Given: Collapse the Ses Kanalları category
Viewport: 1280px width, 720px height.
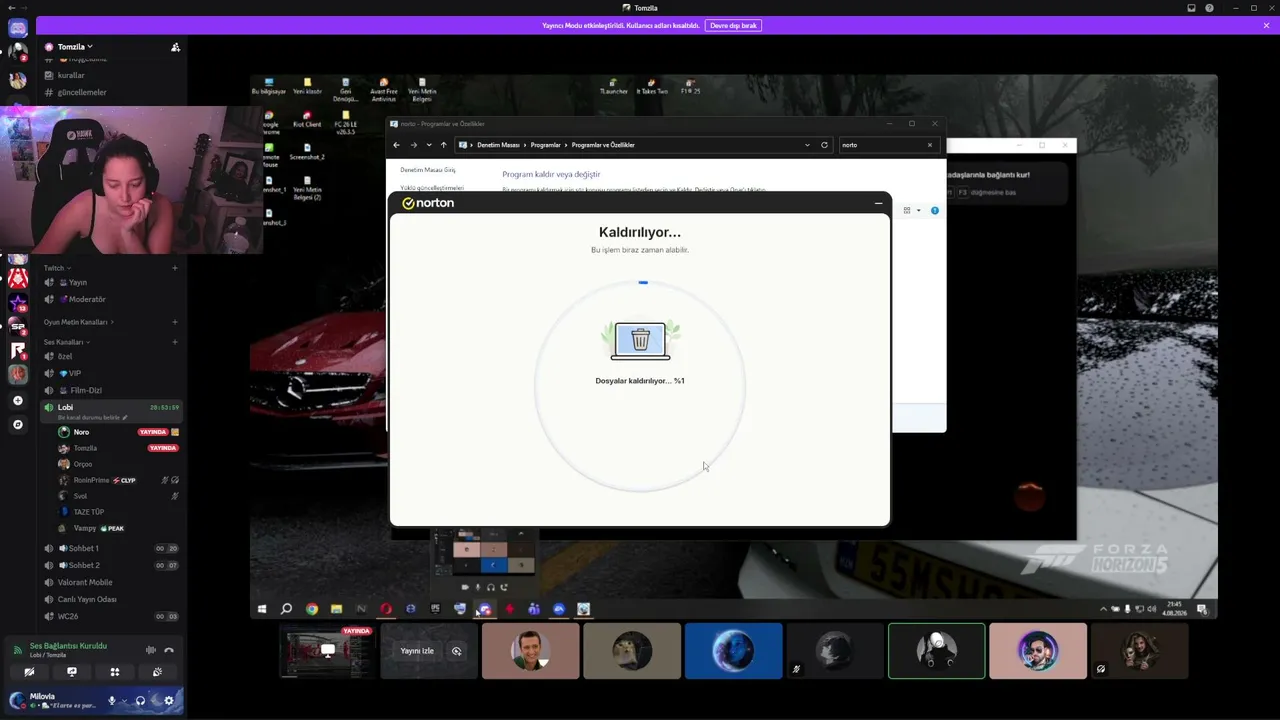Looking at the screenshot, I should coord(65,342).
